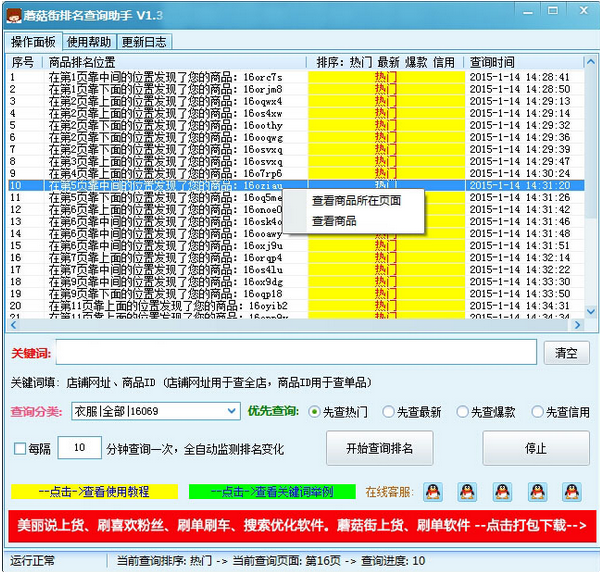600x572 pixels.
Task: Click the 关键词 input field
Action: click(x=295, y=353)
